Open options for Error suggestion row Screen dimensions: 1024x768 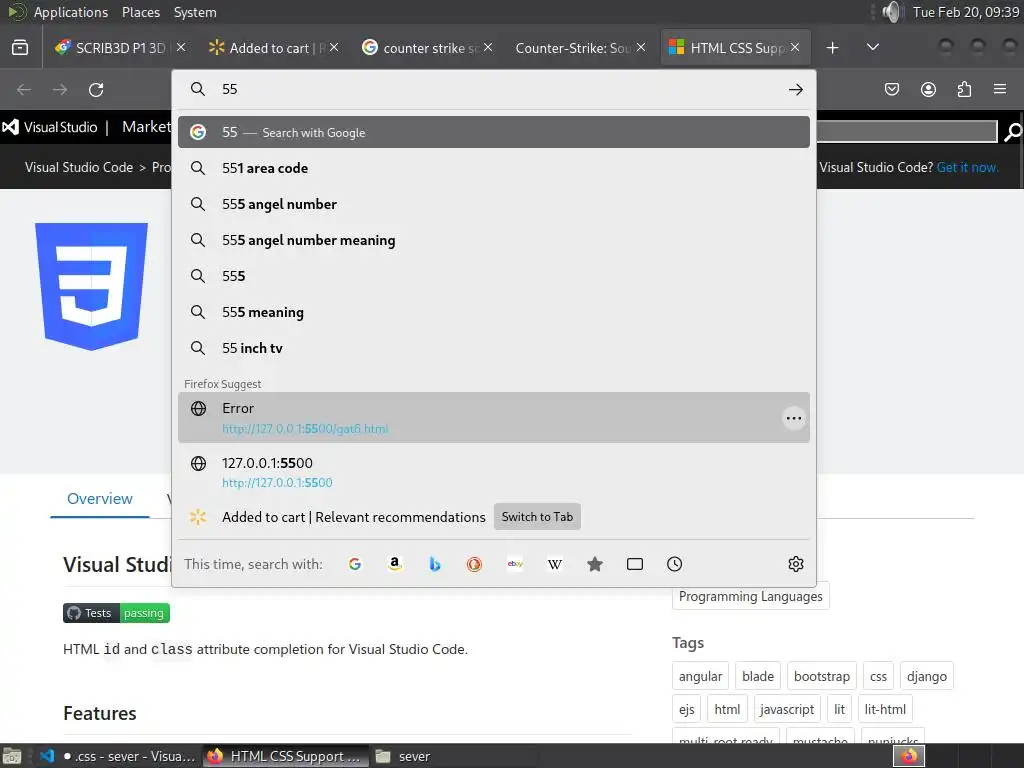coord(793,418)
